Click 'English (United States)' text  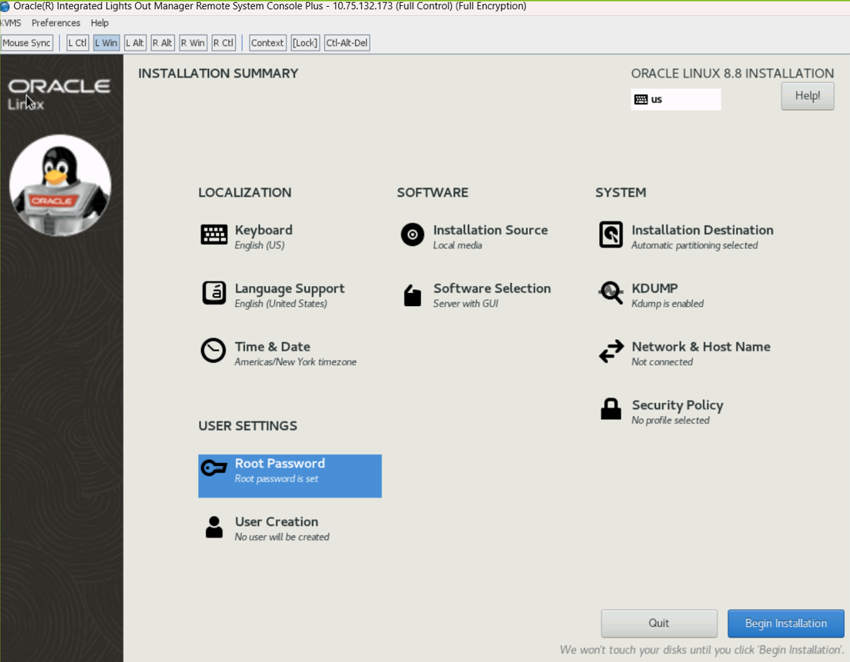(x=281, y=304)
